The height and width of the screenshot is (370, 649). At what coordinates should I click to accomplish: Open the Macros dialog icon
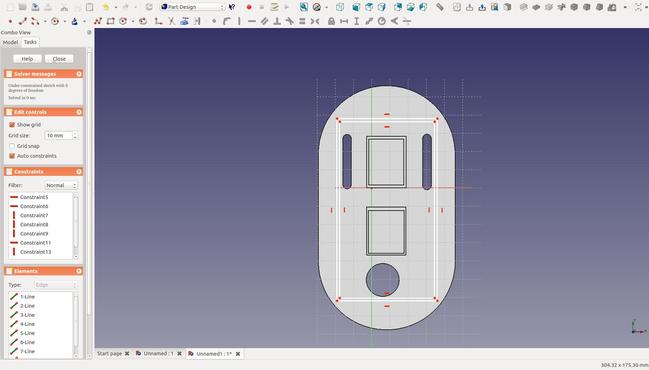click(274, 7)
